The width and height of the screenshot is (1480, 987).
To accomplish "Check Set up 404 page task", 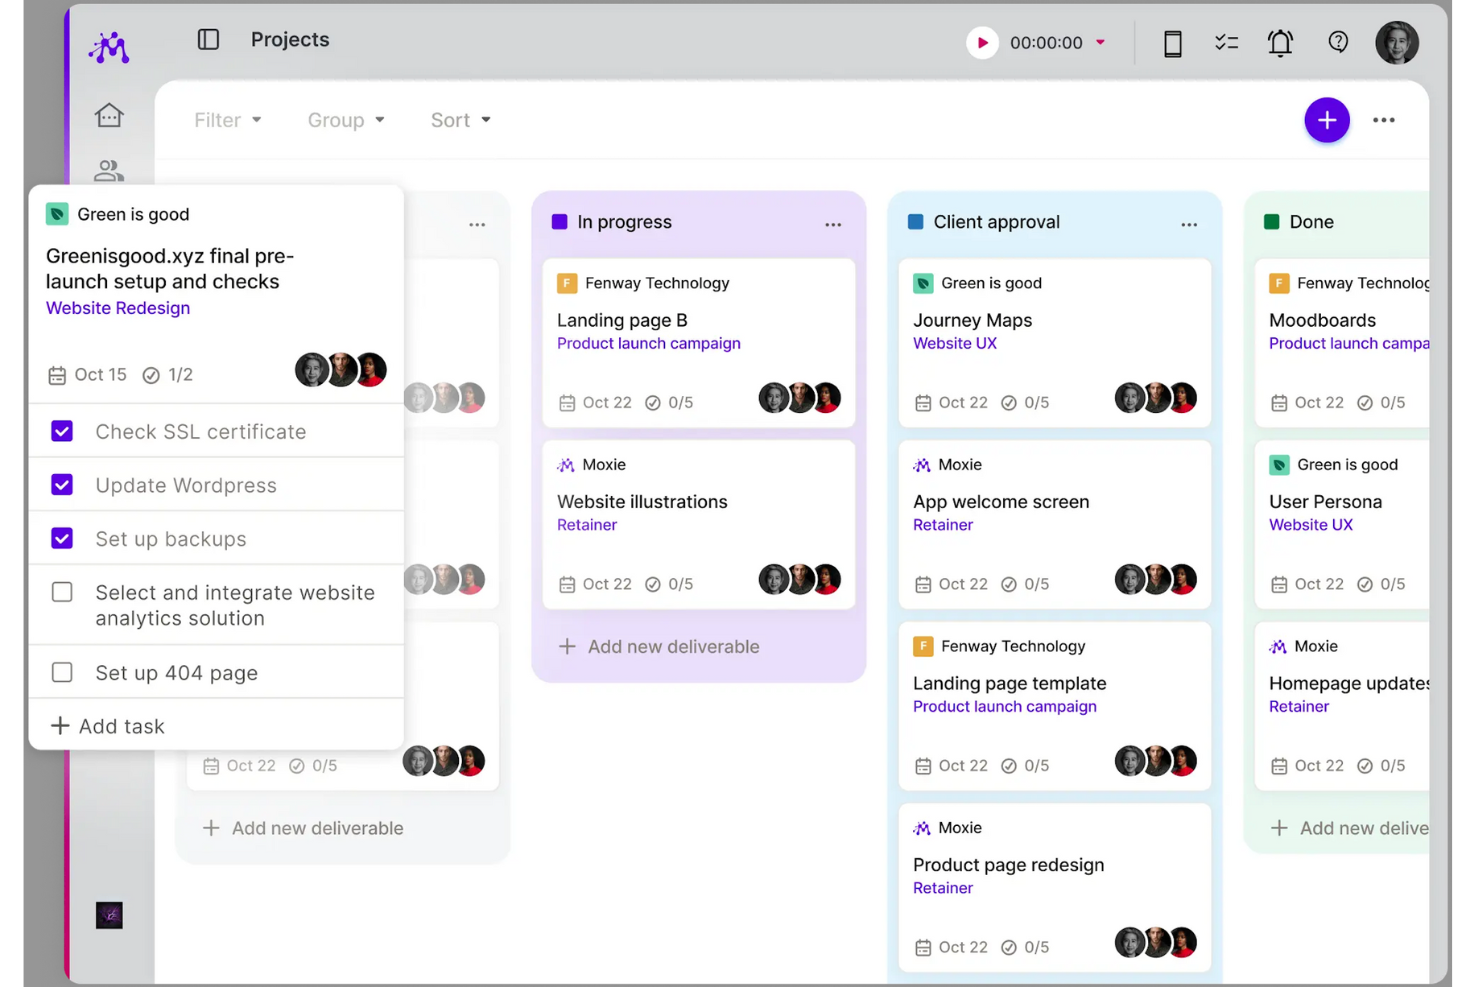I will coord(62,672).
